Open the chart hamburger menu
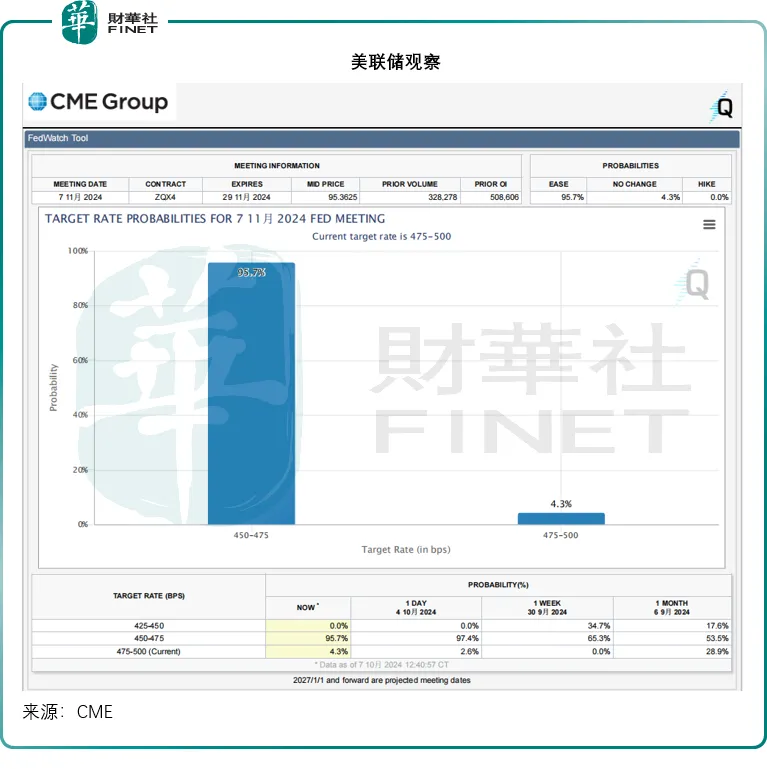767x769 pixels. click(x=709, y=225)
